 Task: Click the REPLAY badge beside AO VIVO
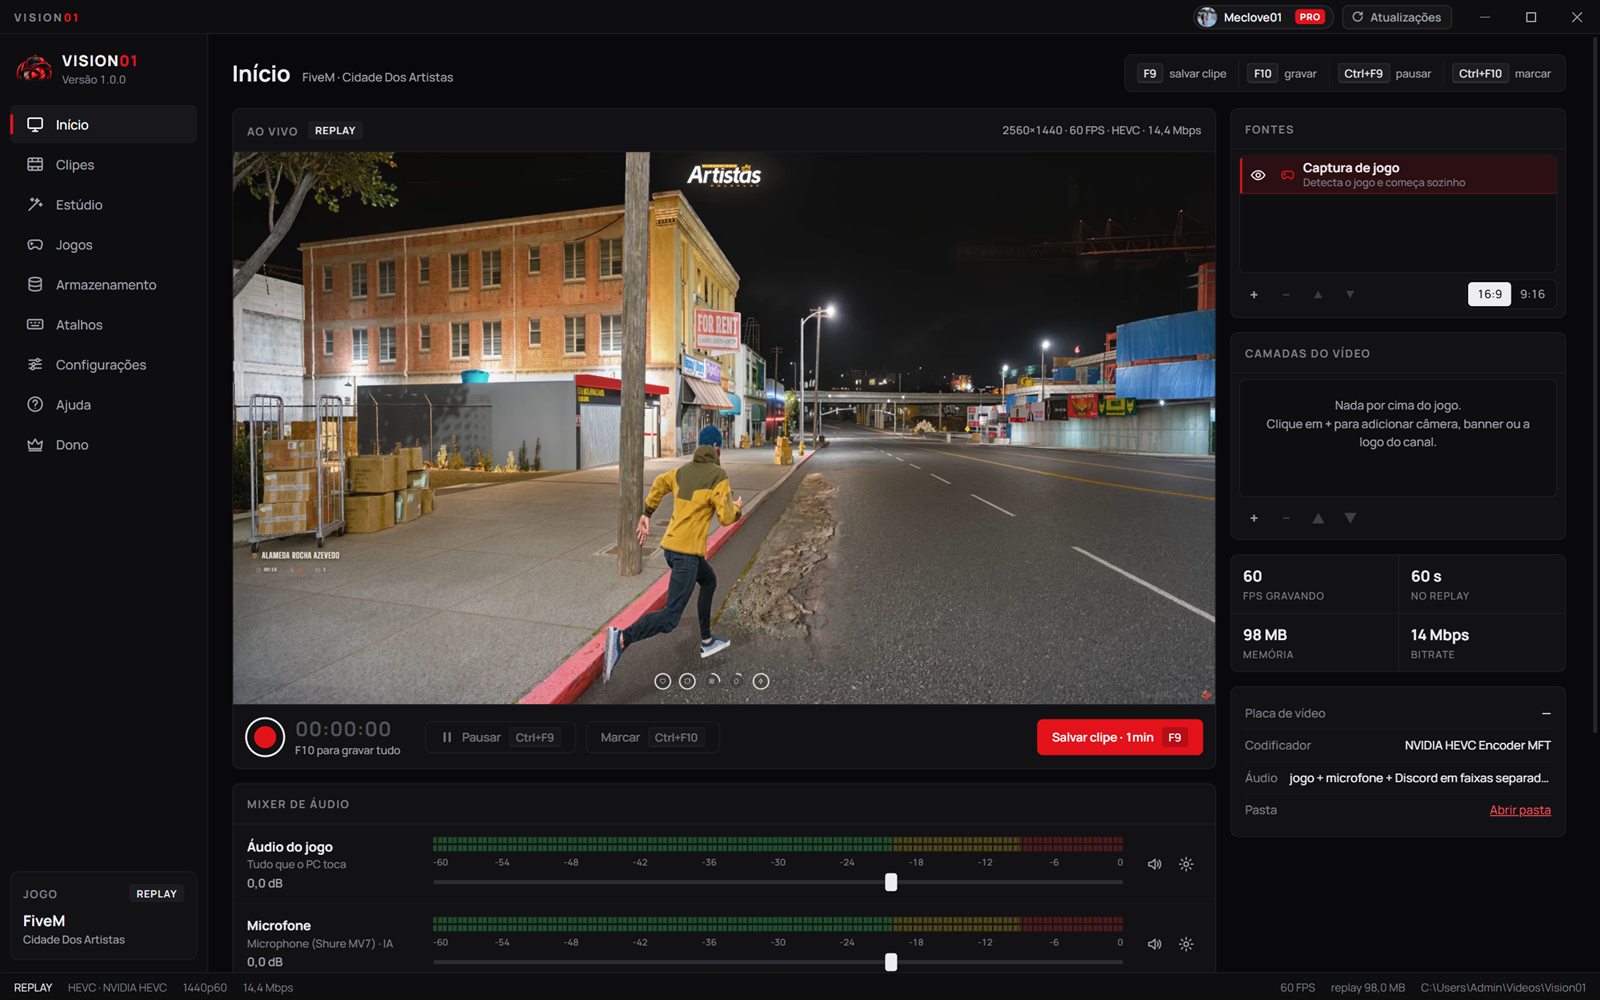click(335, 131)
